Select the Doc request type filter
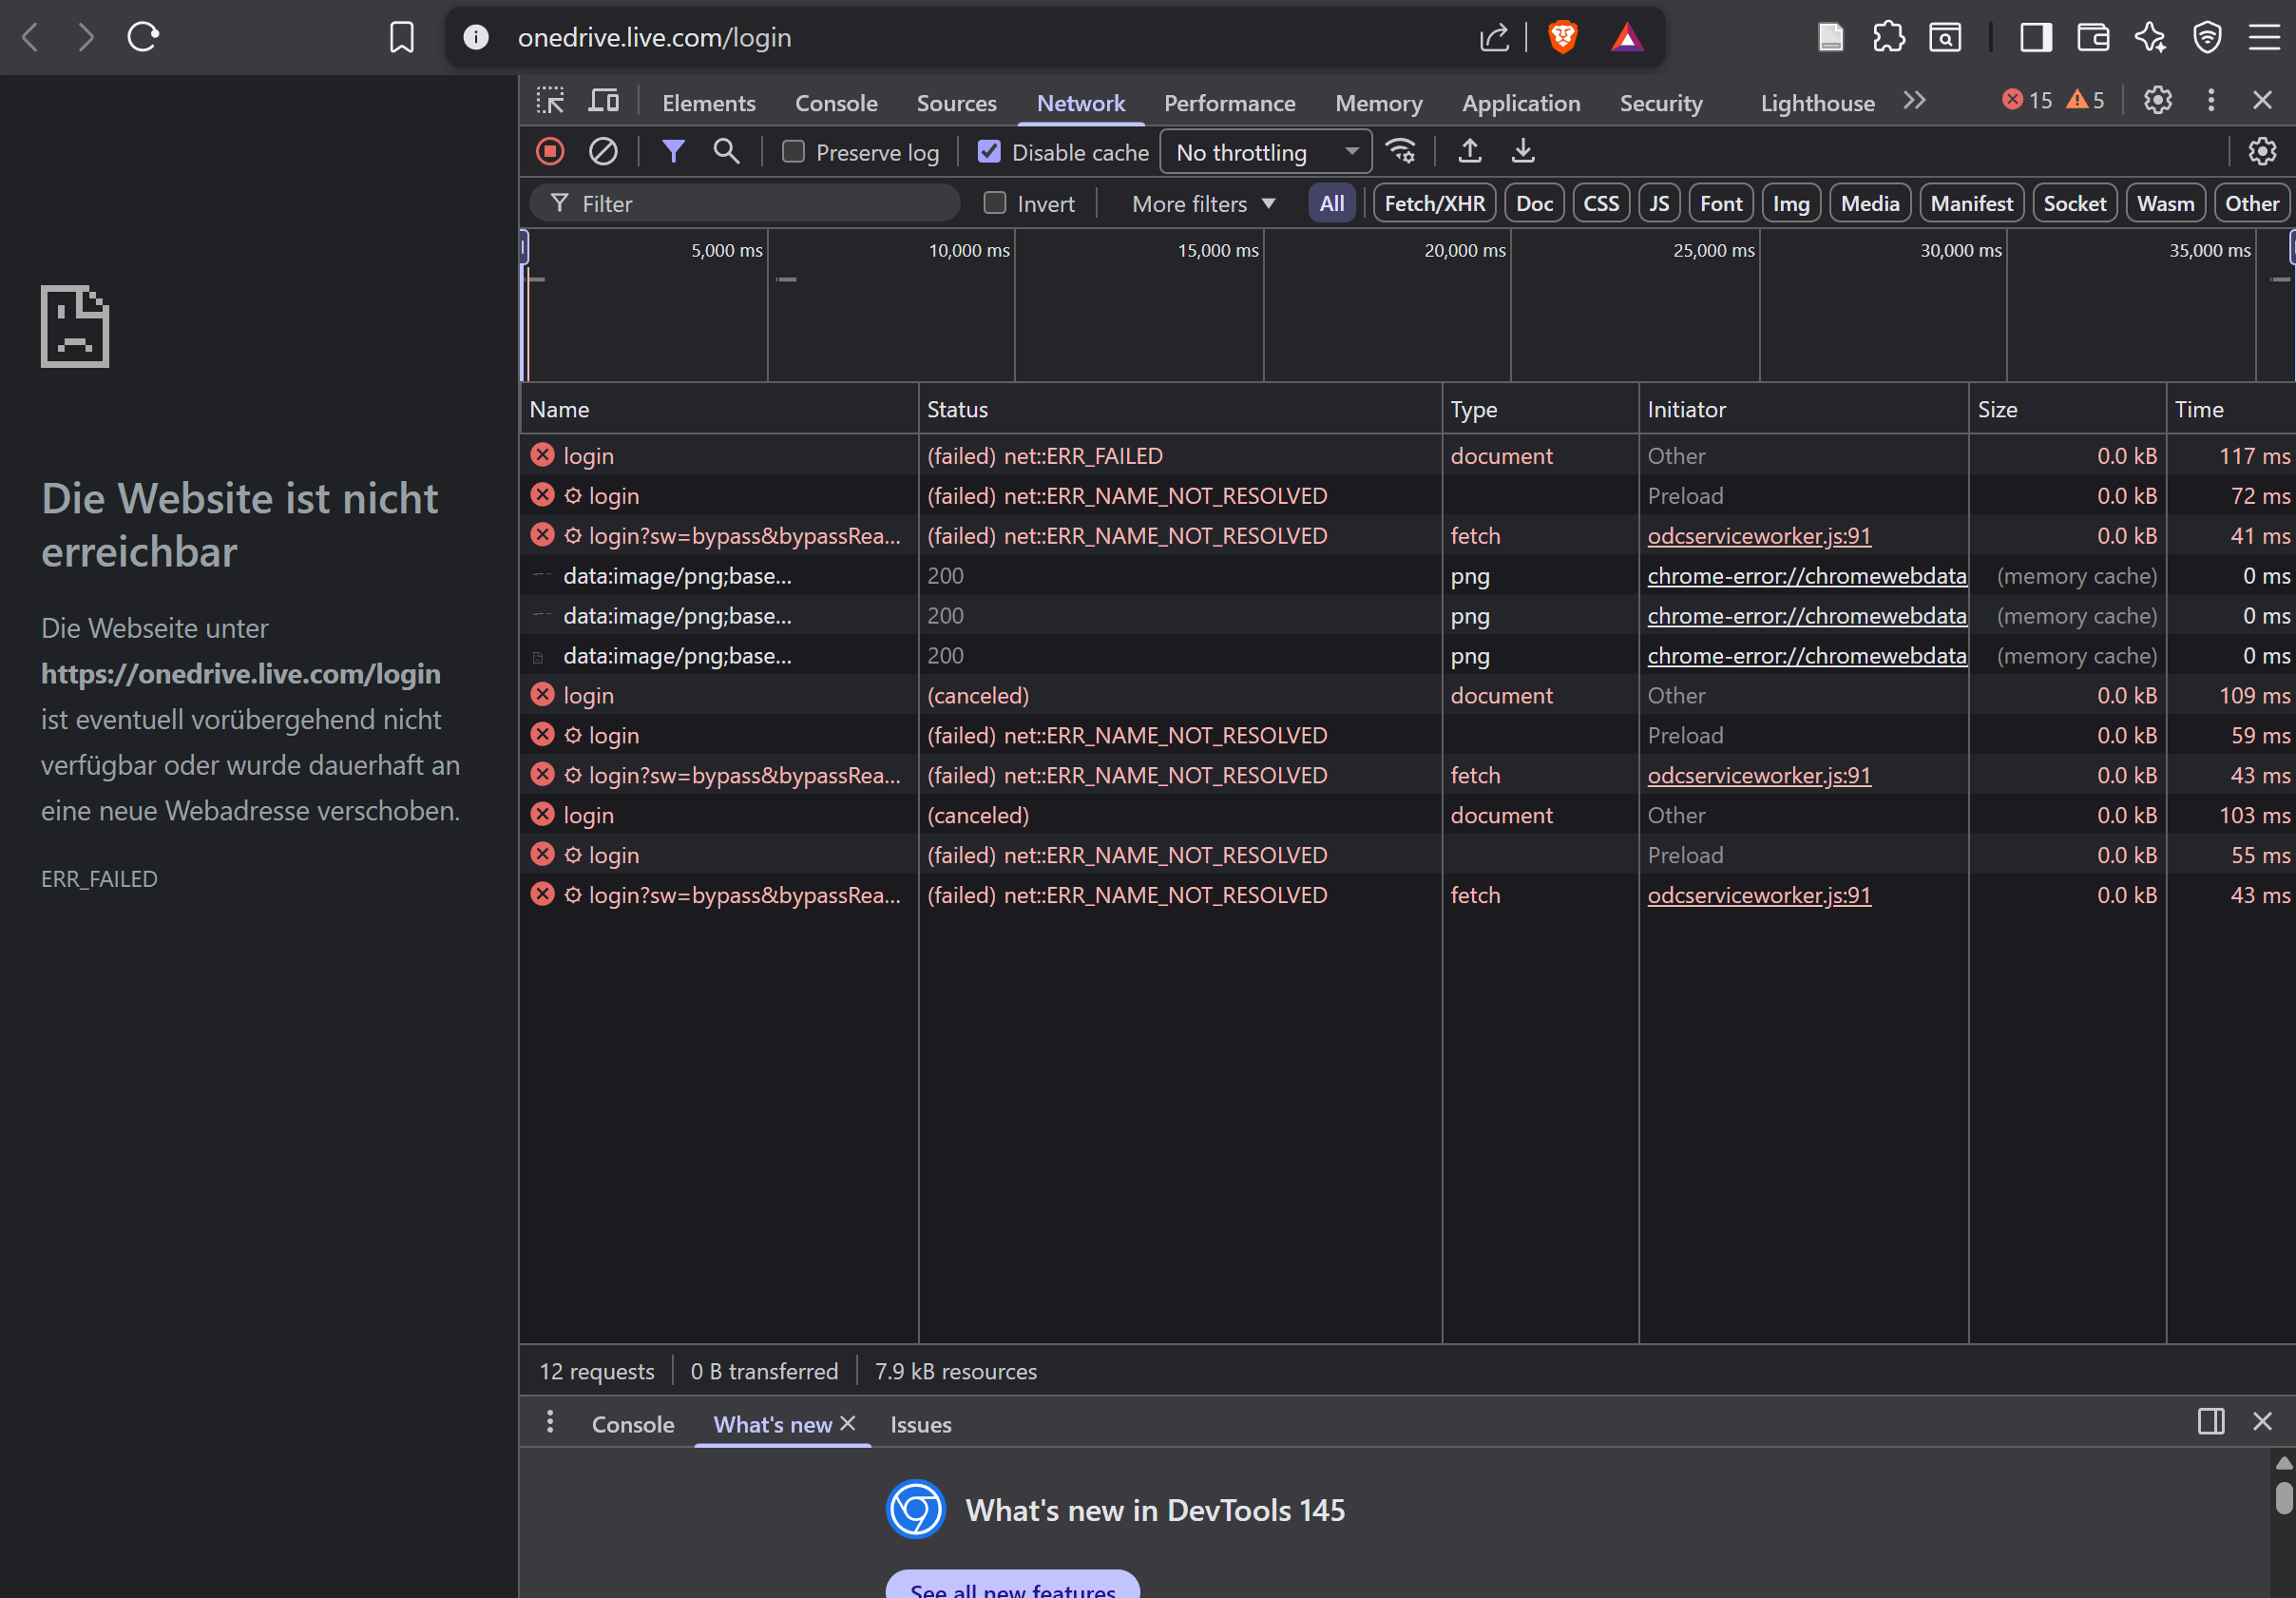Viewport: 2296px width, 1598px height. 1534,203
